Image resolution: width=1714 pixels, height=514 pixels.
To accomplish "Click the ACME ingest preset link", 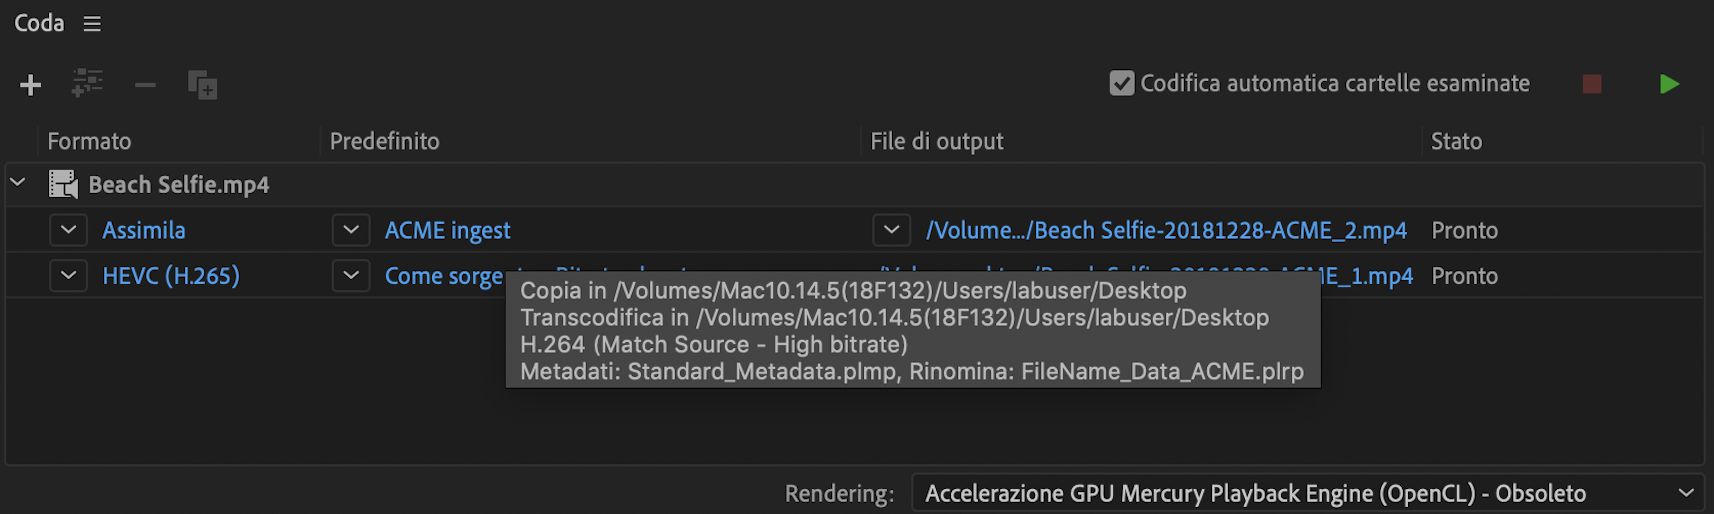I will [x=447, y=231].
